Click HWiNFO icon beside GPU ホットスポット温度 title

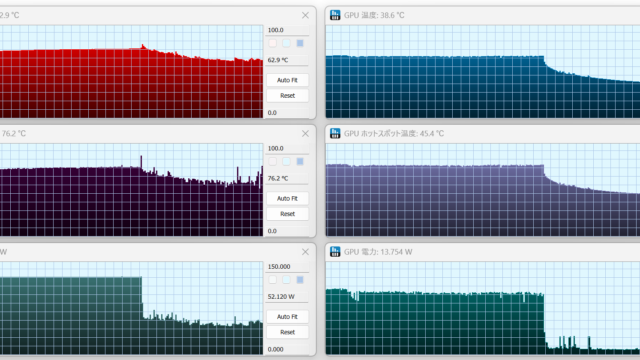[335, 133]
